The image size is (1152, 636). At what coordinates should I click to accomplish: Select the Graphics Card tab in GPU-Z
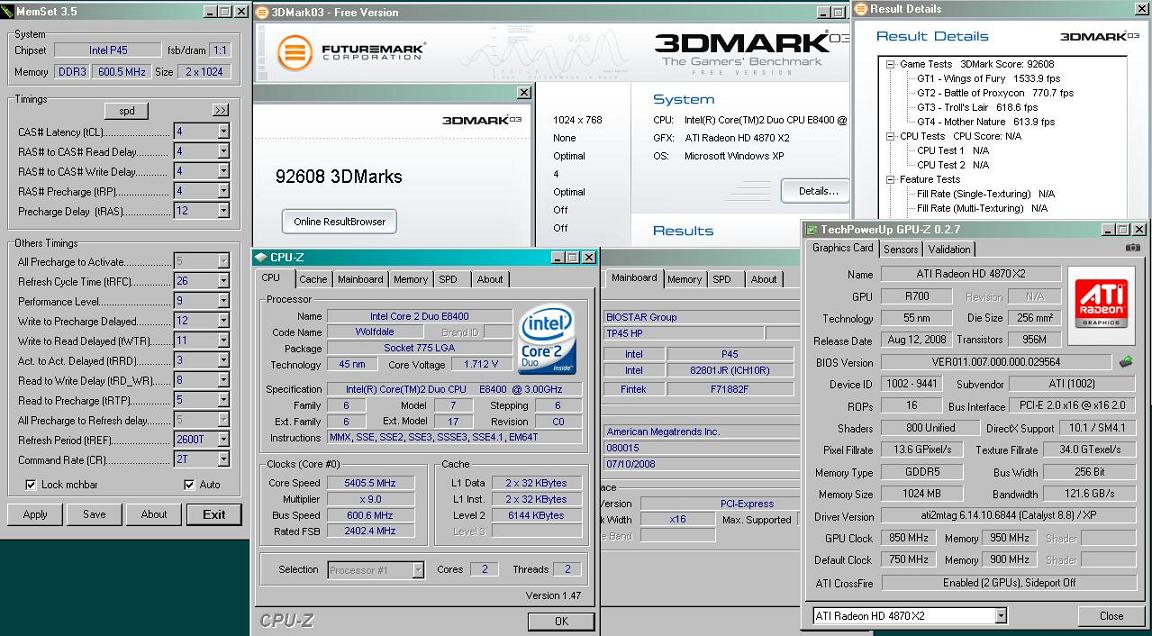click(843, 248)
